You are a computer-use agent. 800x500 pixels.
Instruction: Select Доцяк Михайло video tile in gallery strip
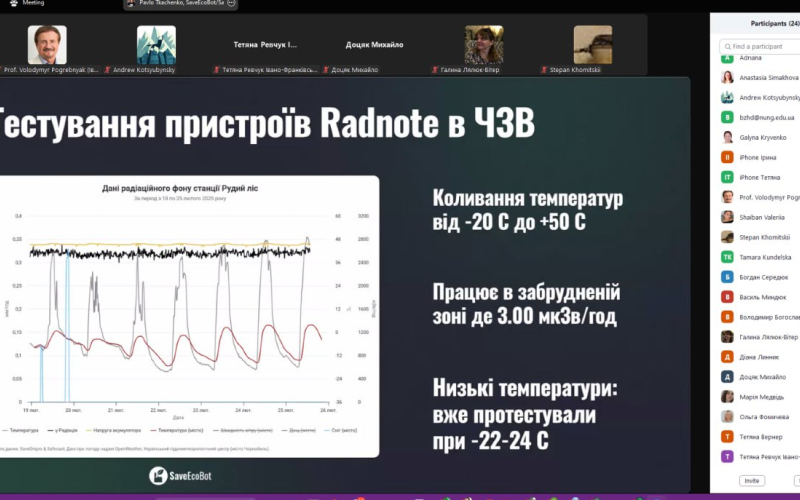[374, 45]
